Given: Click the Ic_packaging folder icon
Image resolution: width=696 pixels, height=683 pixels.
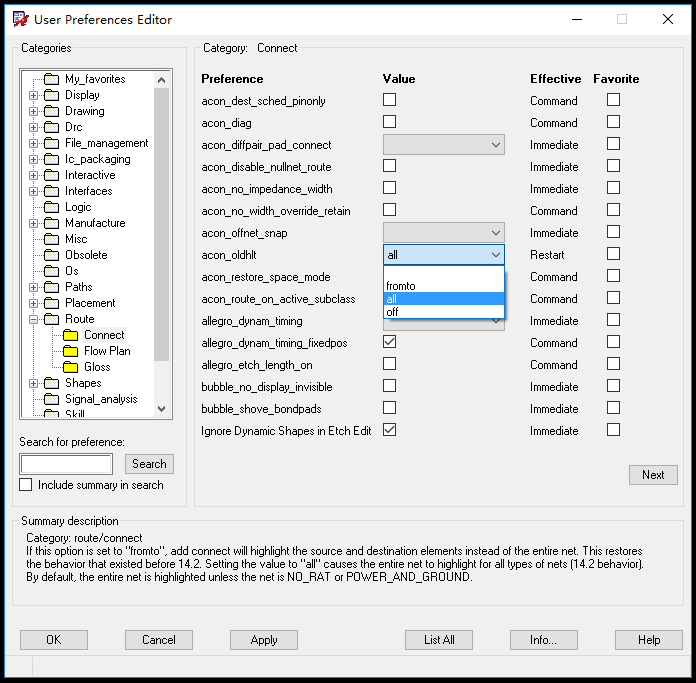Looking at the screenshot, I should (51, 159).
